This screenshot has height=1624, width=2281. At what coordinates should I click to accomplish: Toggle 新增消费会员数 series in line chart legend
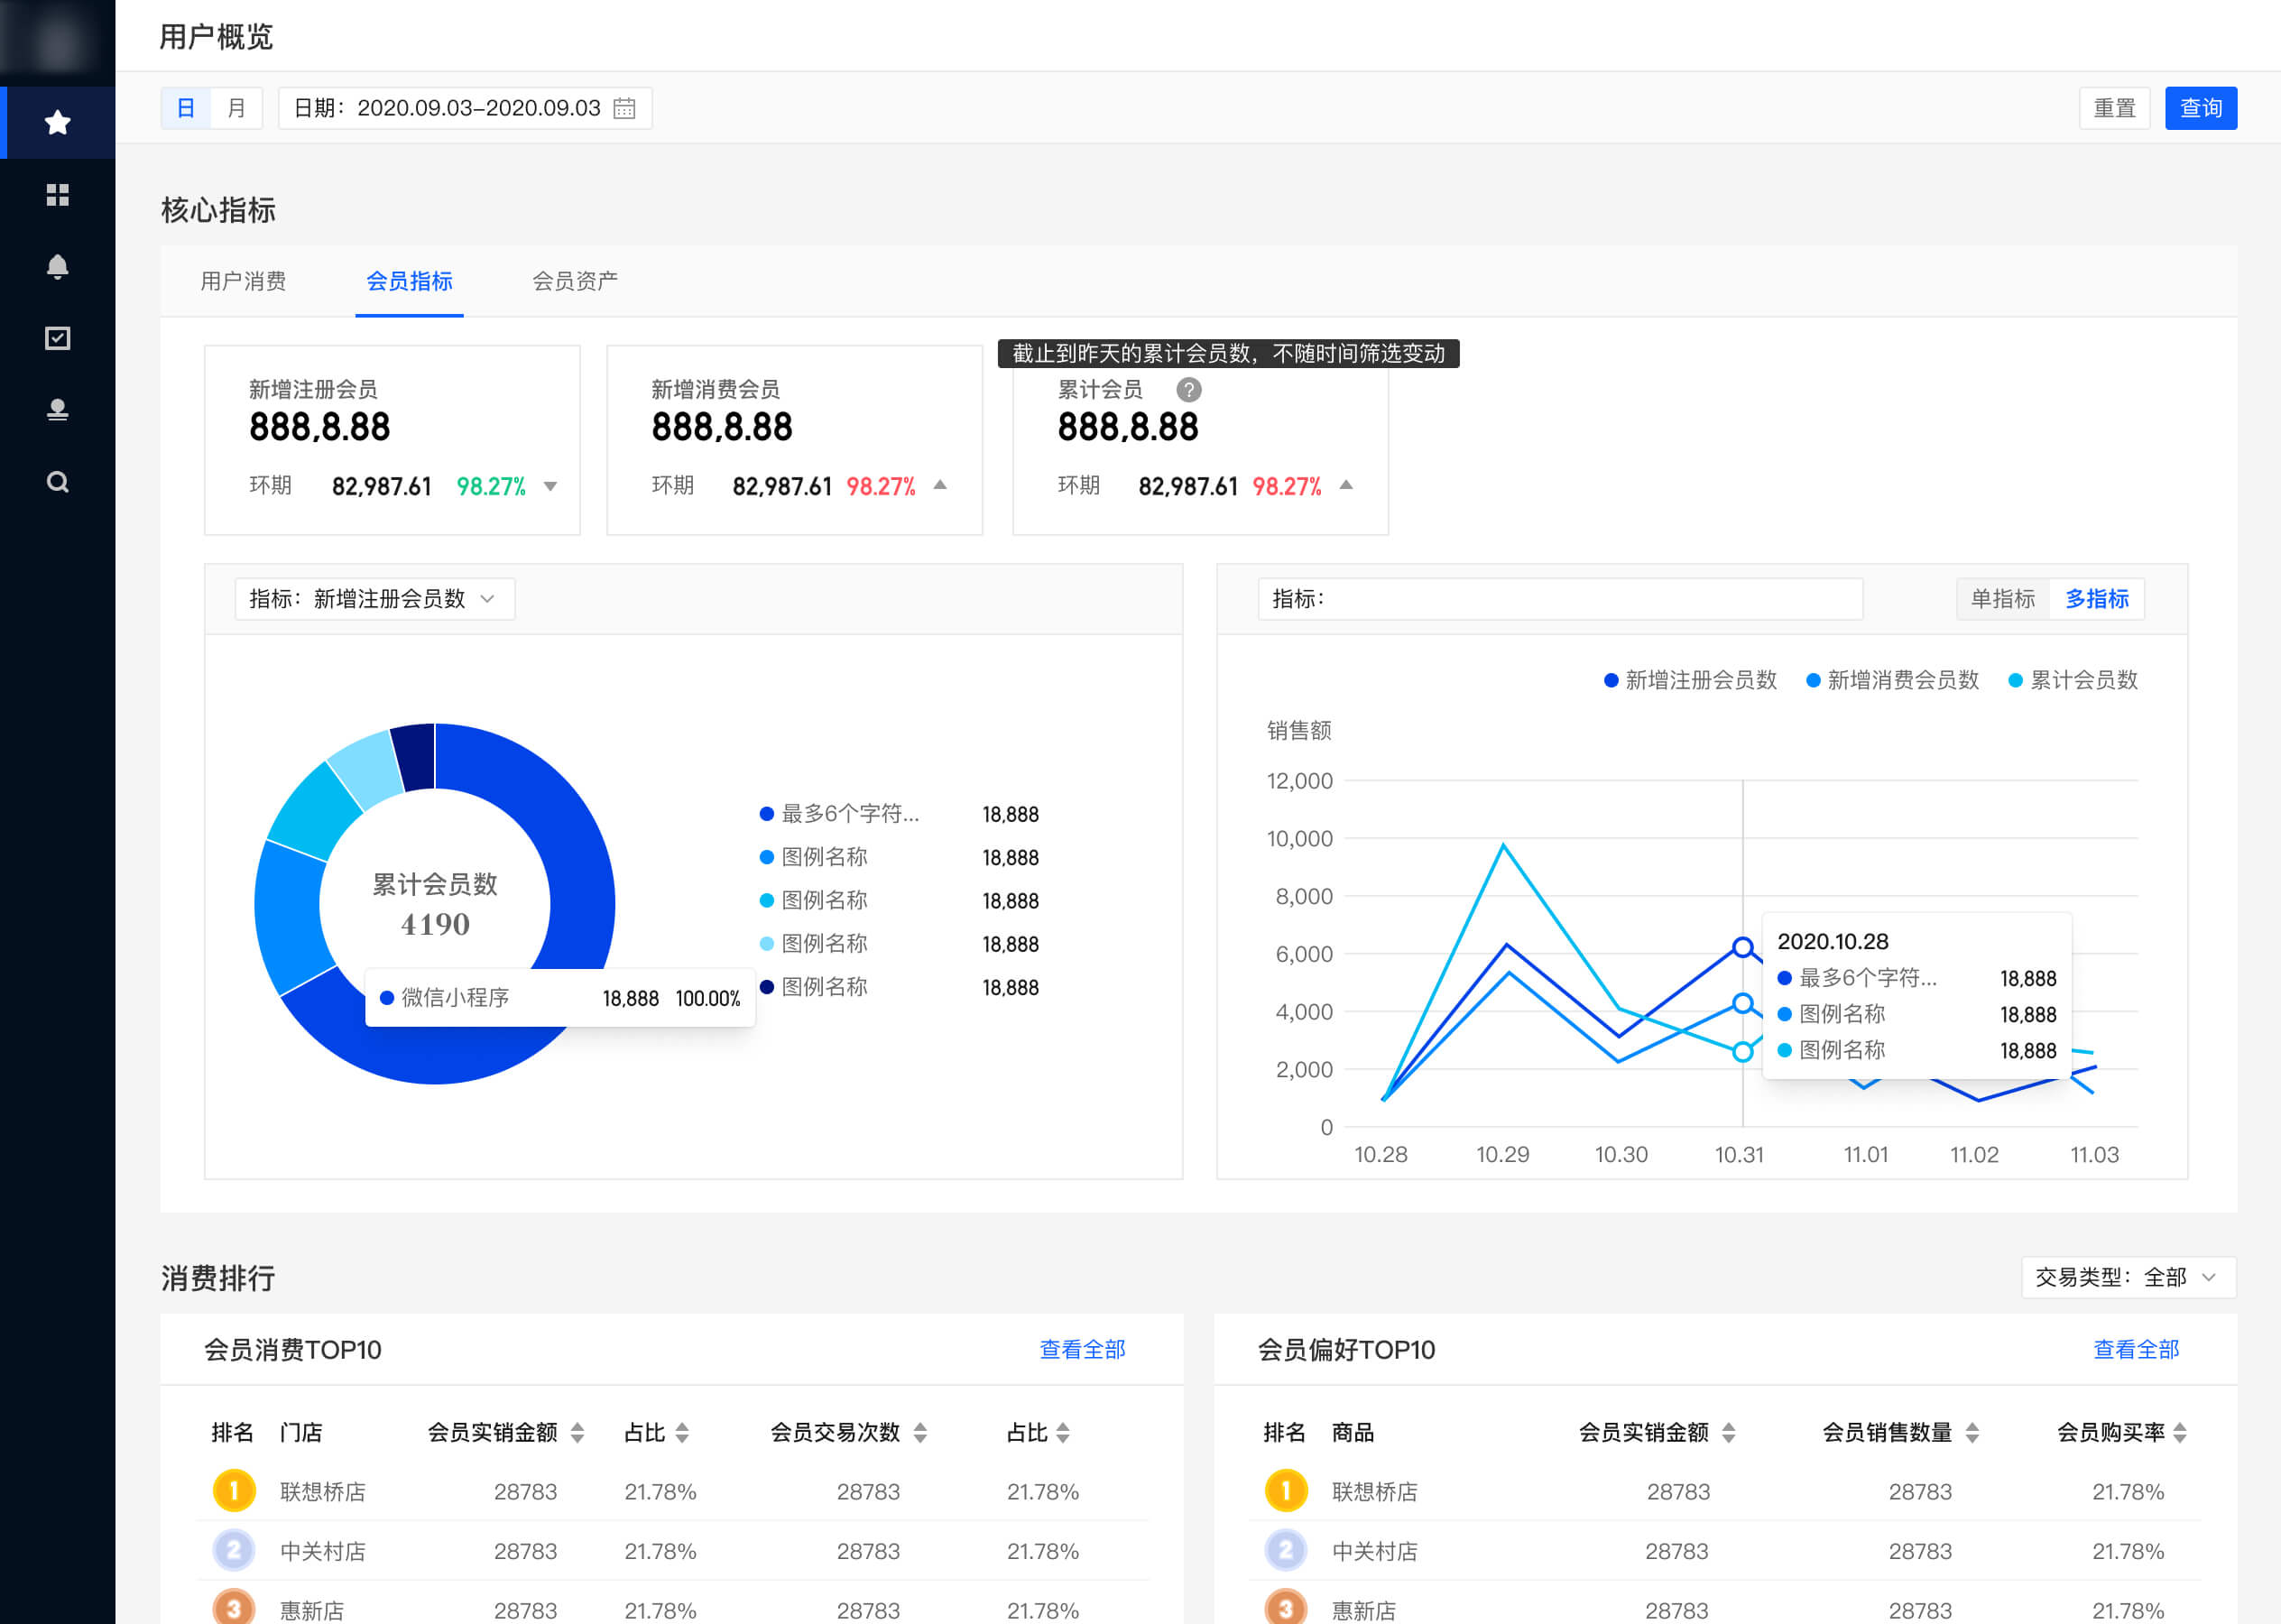click(1892, 680)
